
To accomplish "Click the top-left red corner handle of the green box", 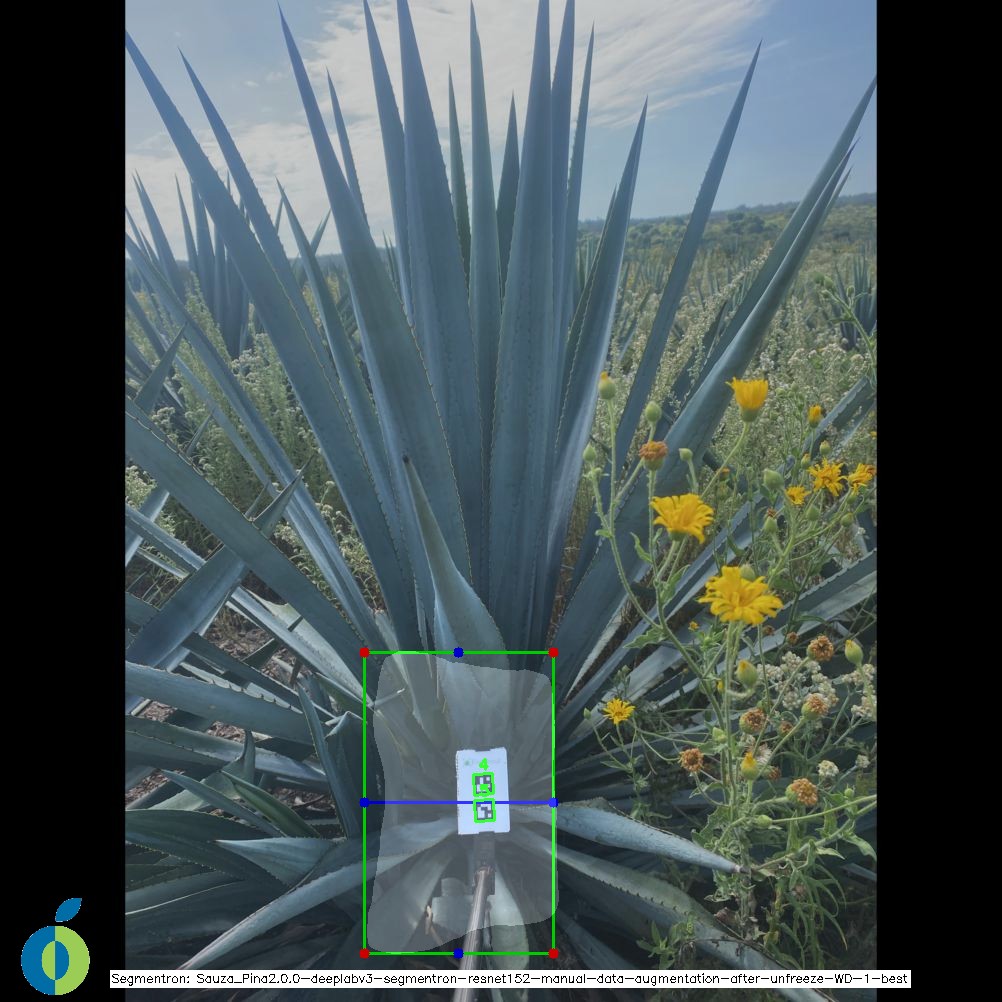I will click(364, 652).
